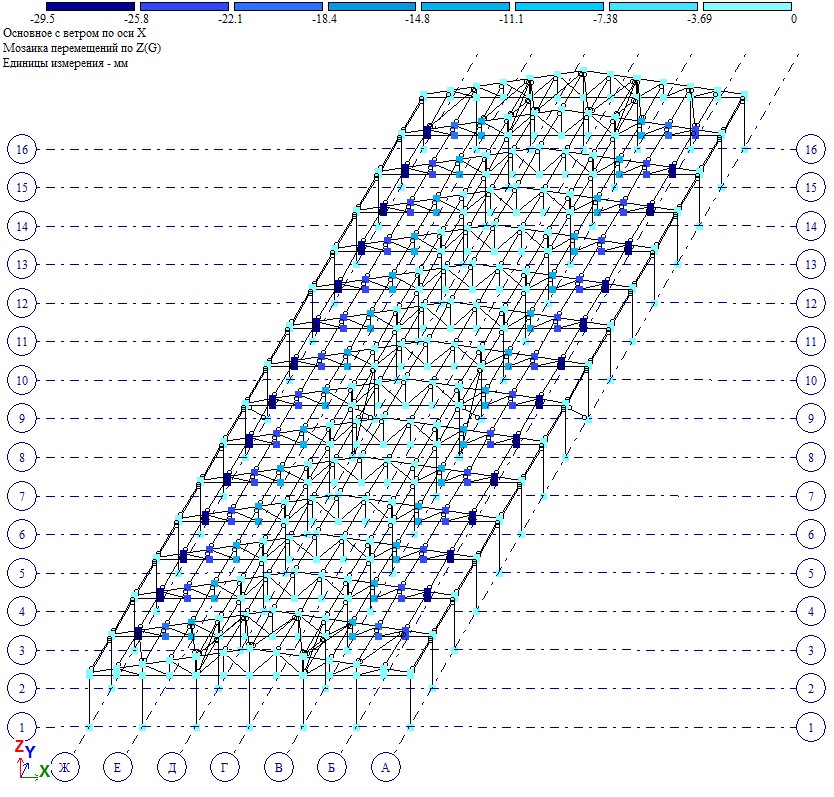This screenshot has width=834, height=797.
Task: Select axis marker 16 on the right side
Action: [x=809, y=149]
